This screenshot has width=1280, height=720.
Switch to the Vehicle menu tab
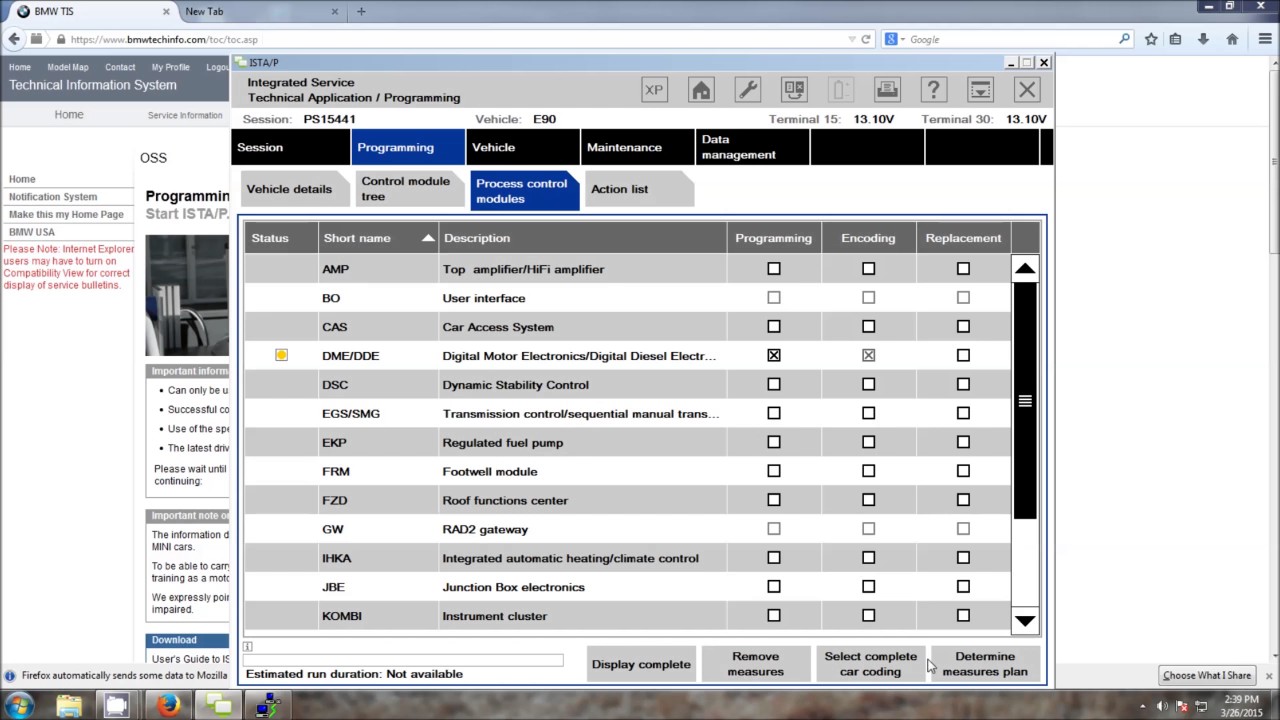click(x=522, y=147)
